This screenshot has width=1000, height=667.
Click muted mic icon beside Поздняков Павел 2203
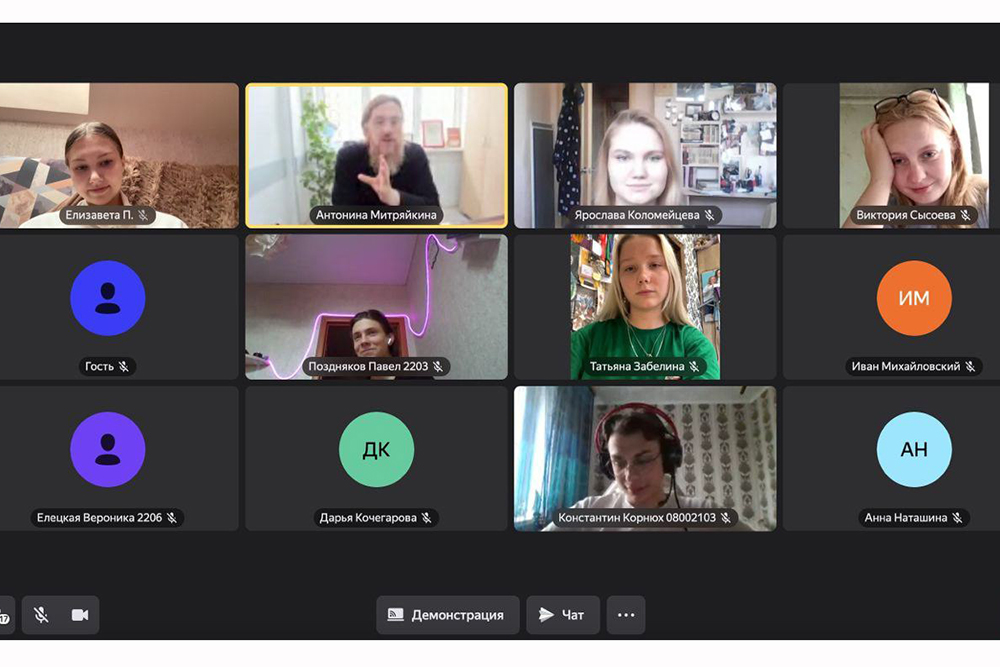(438, 366)
